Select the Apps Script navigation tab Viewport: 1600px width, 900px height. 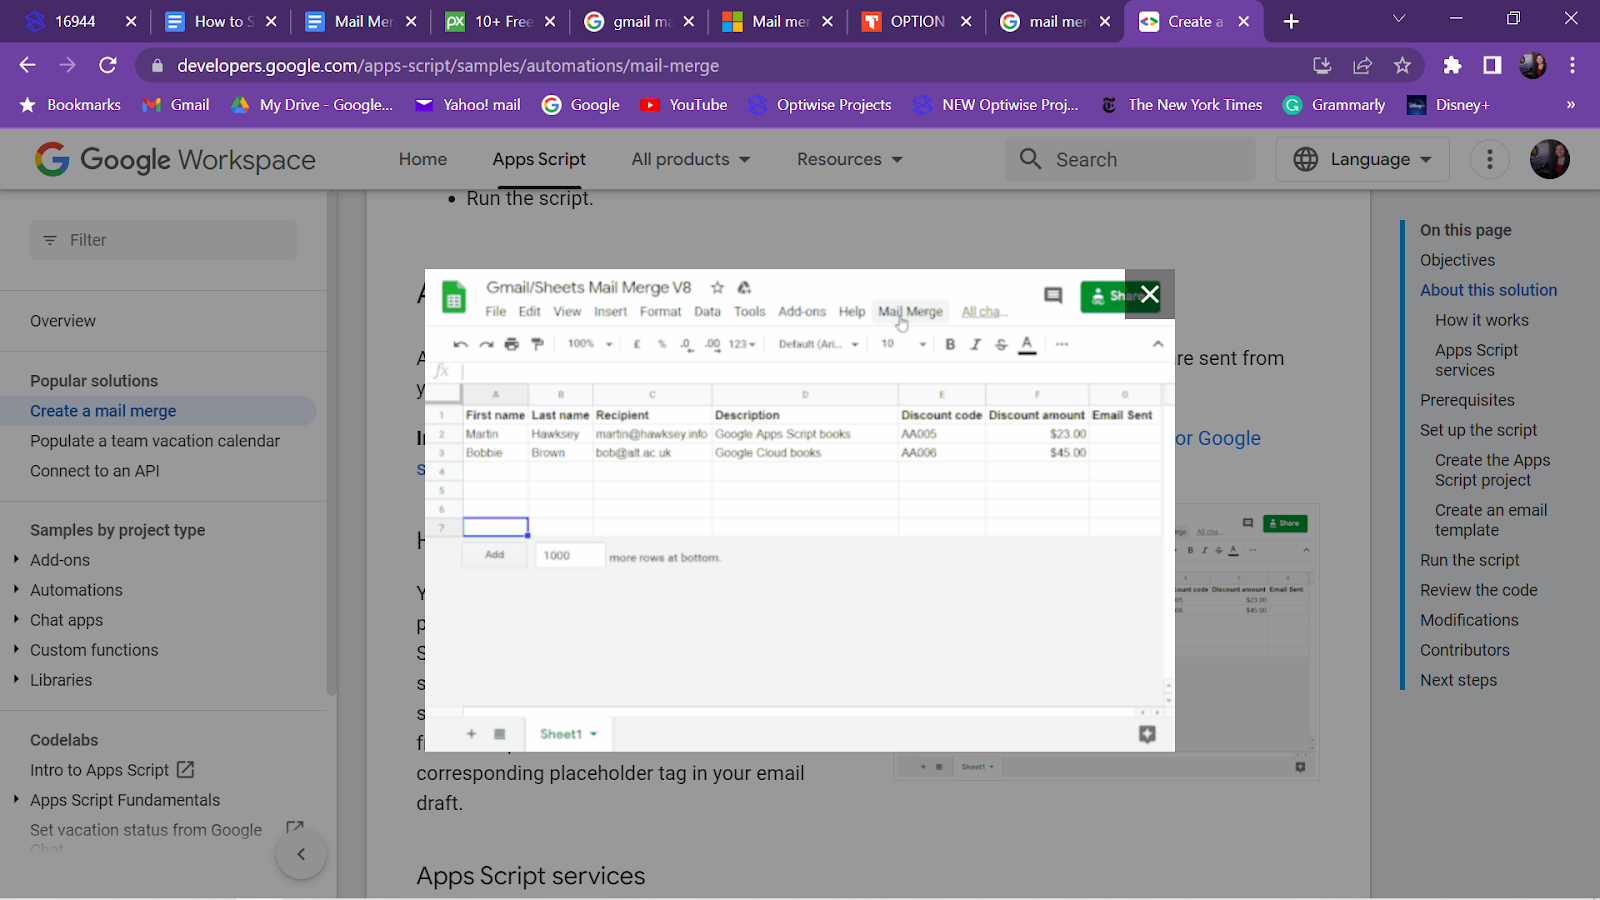pos(539,159)
